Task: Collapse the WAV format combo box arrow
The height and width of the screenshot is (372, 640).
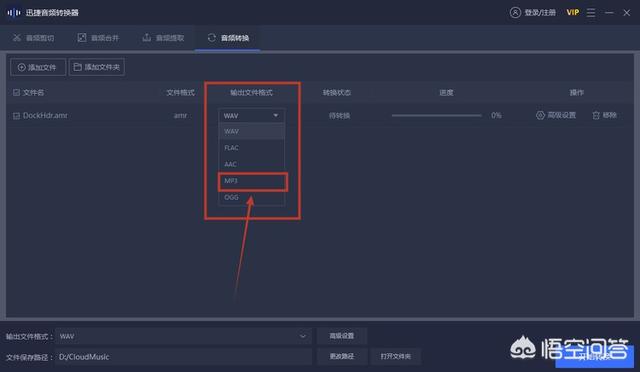Action: (276, 116)
